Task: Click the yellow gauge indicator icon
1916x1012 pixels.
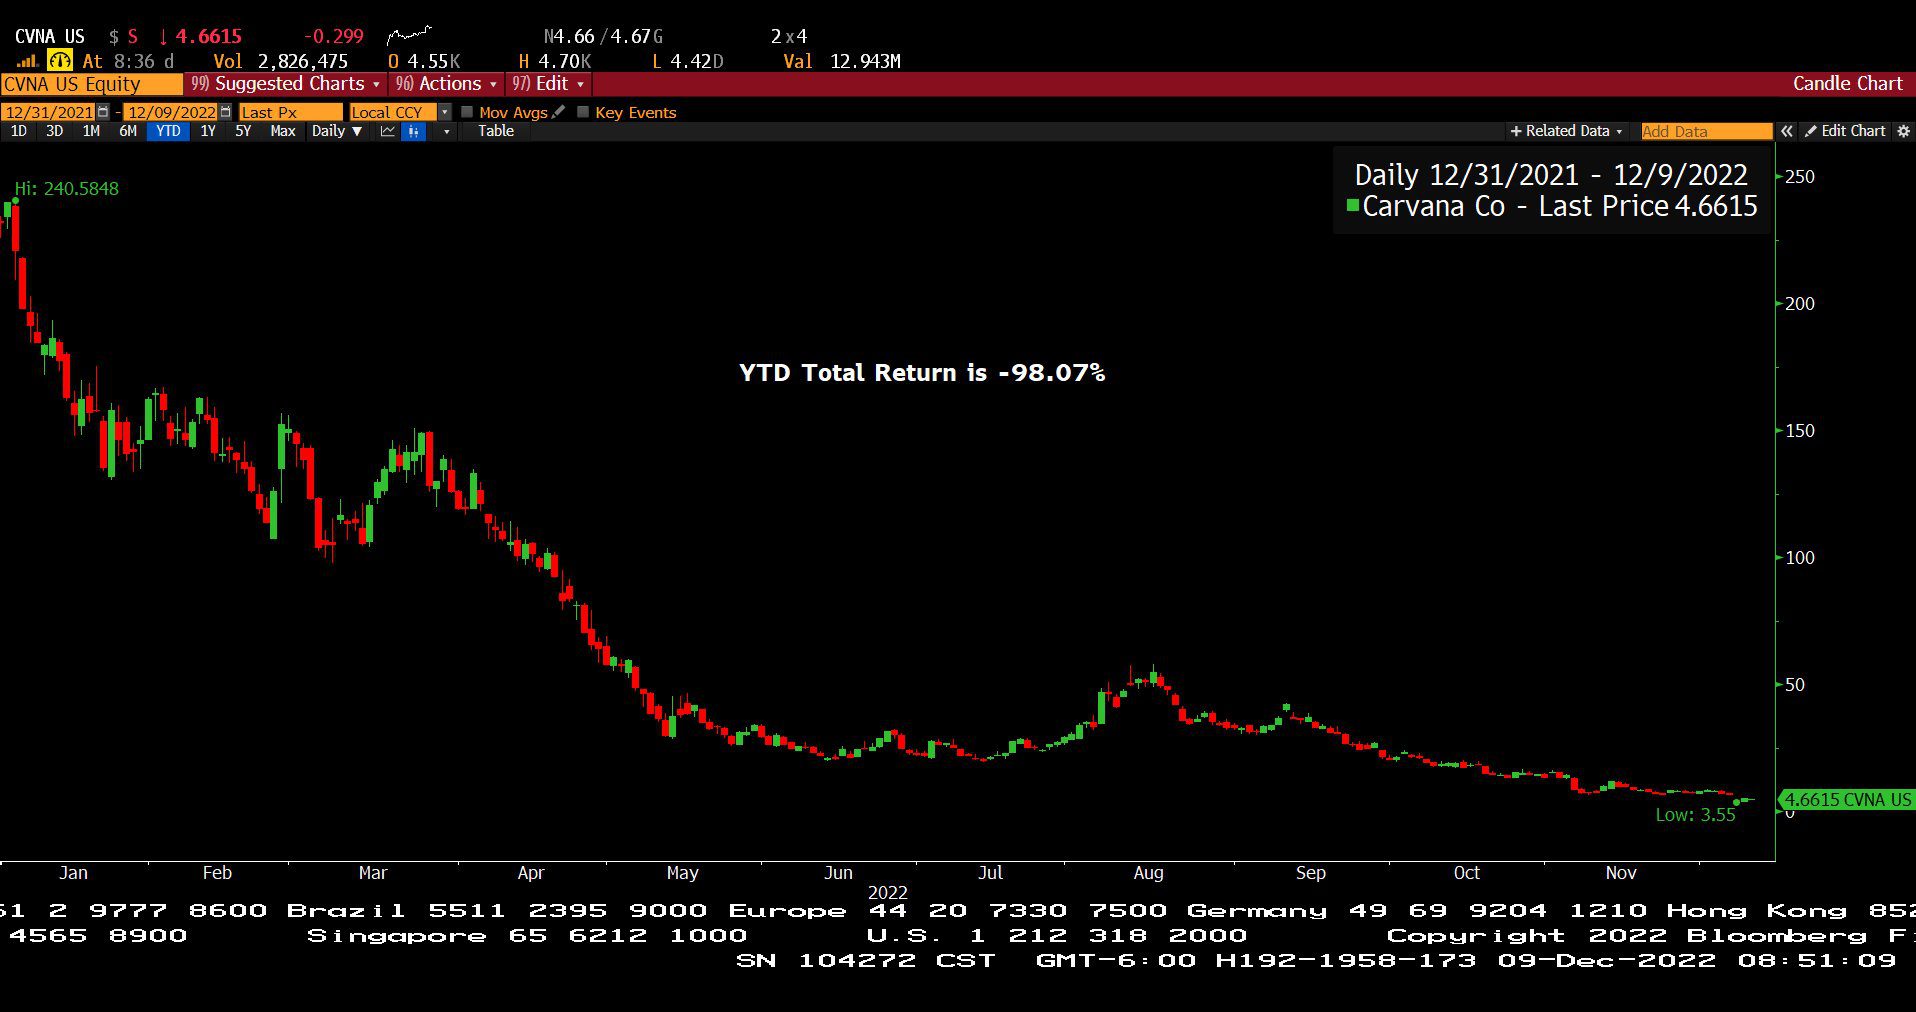Action: point(60,61)
